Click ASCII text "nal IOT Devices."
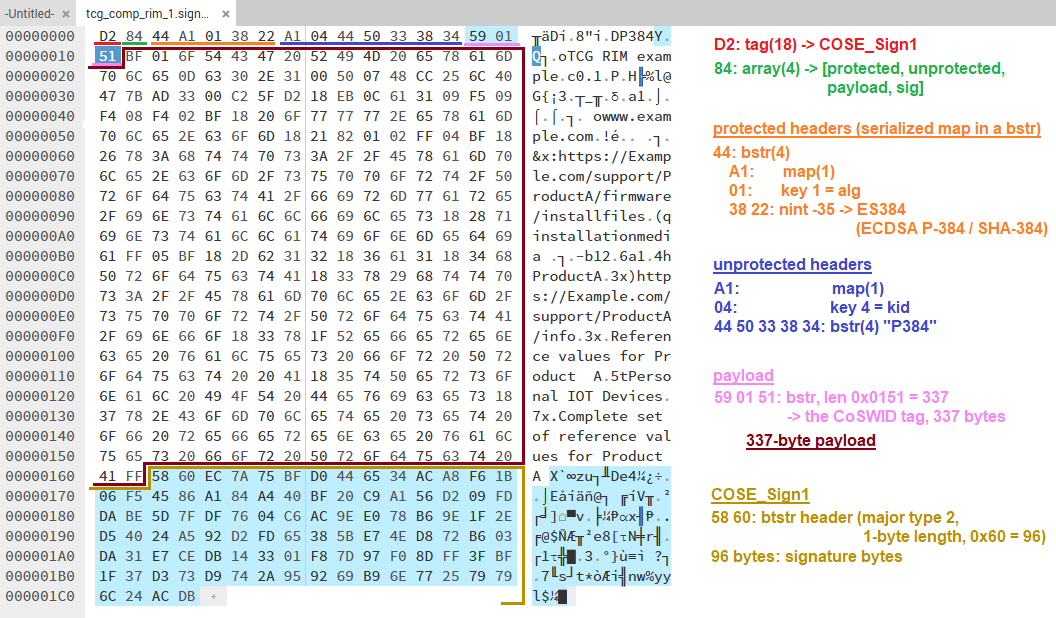Screen dimensions: 1056x618 tap(601, 397)
